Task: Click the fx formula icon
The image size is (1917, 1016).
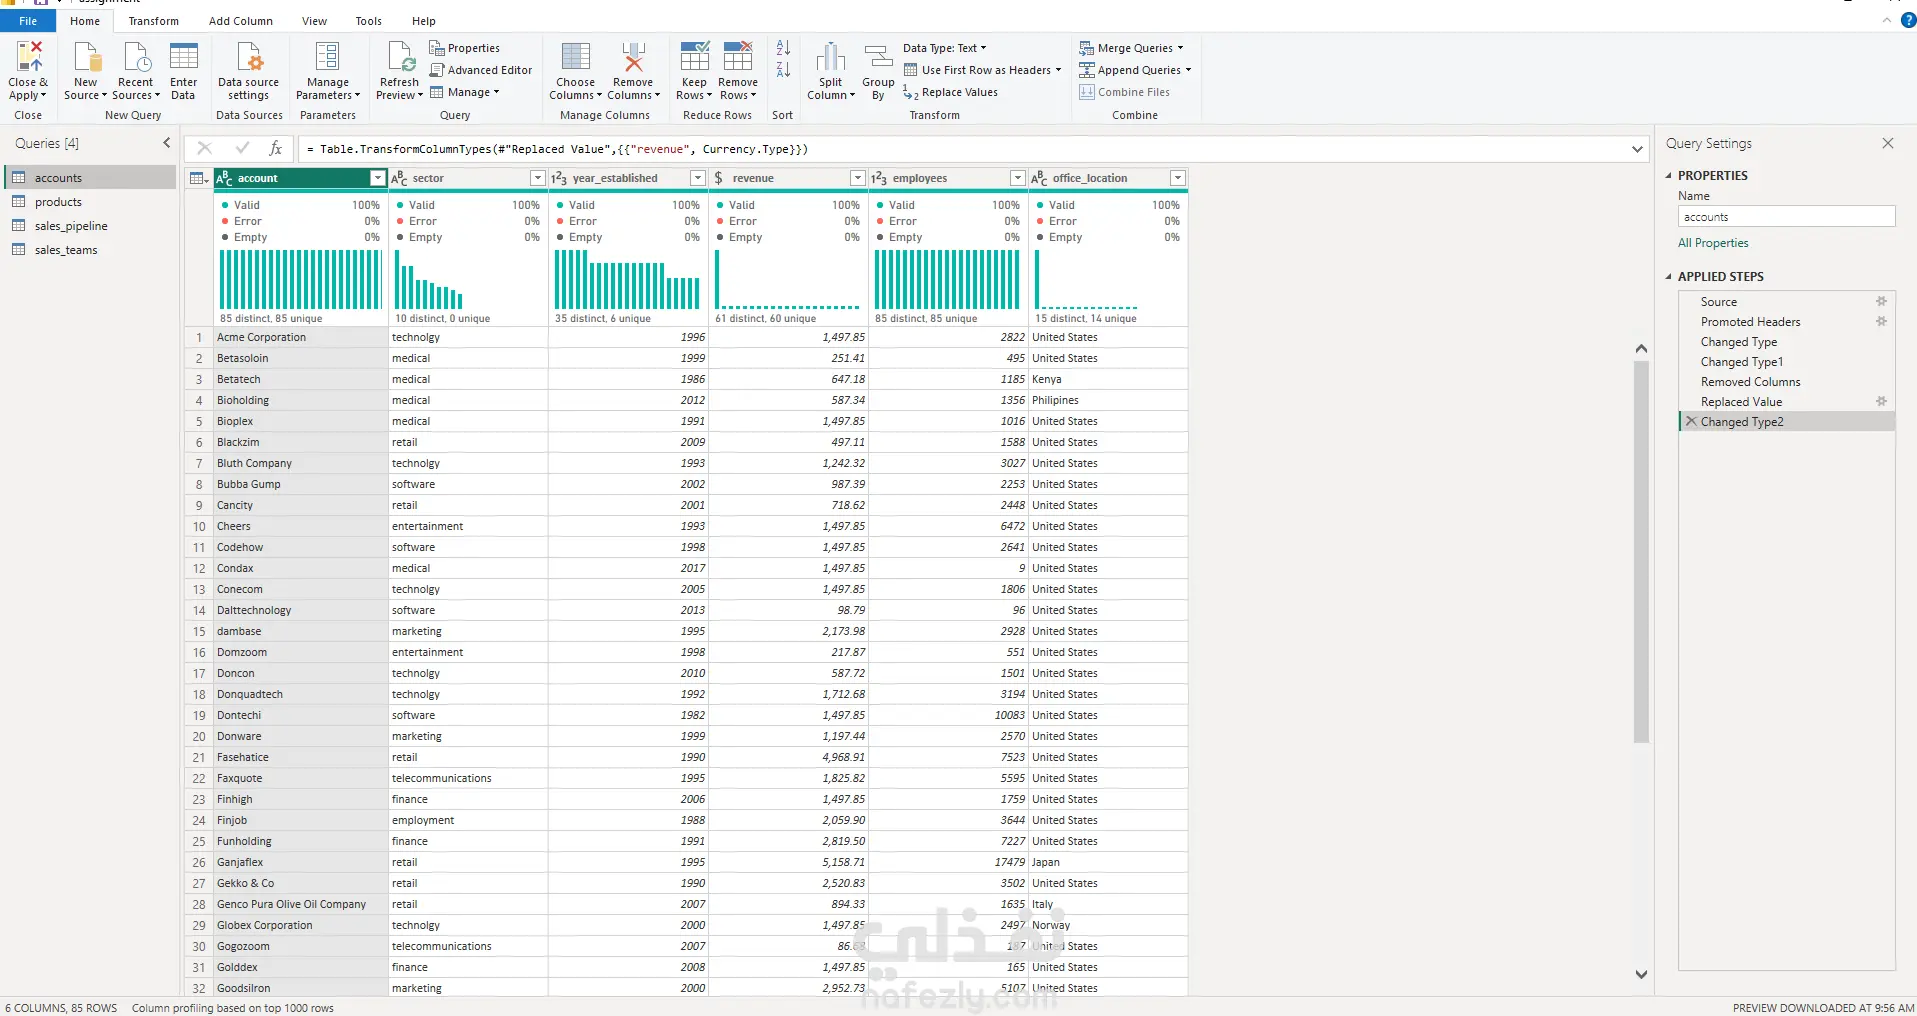Action: click(x=276, y=149)
